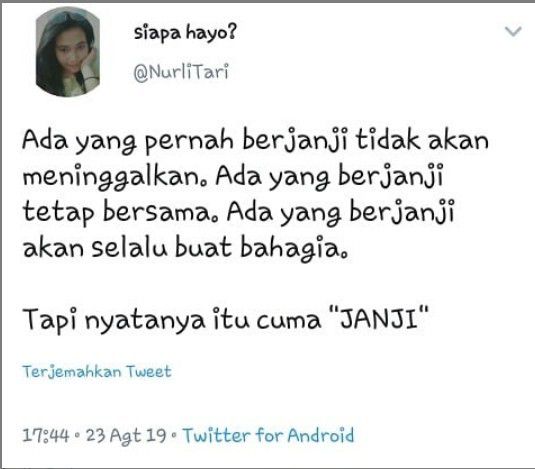The image size is (535, 469).
Task: Click the display name "siapa hayo?"
Action: pos(185,34)
